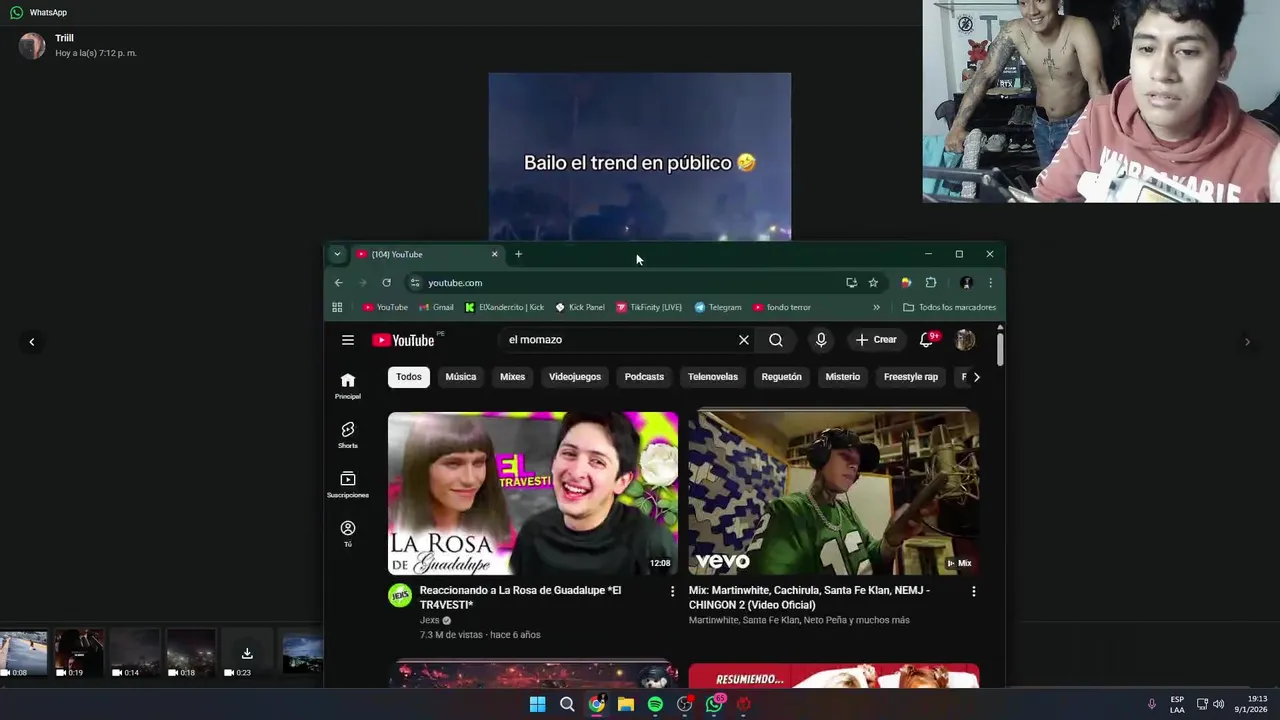Open options for the CHINGON 2 mix
1280x720 pixels.
point(973,592)
